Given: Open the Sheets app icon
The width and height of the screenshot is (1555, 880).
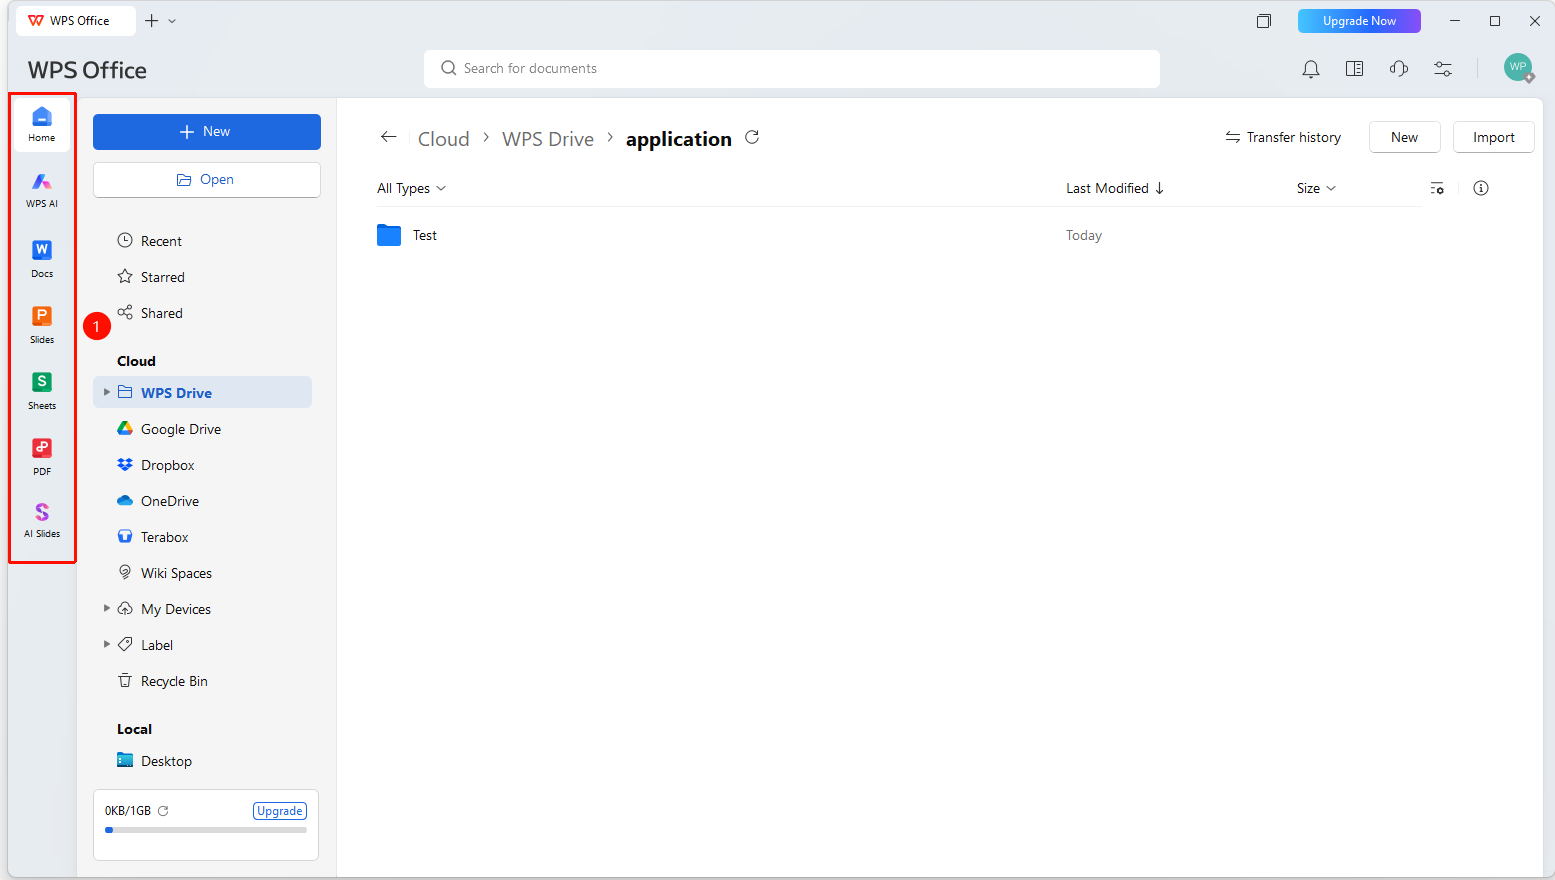Looking at the screenshot, I should point(42,390).
